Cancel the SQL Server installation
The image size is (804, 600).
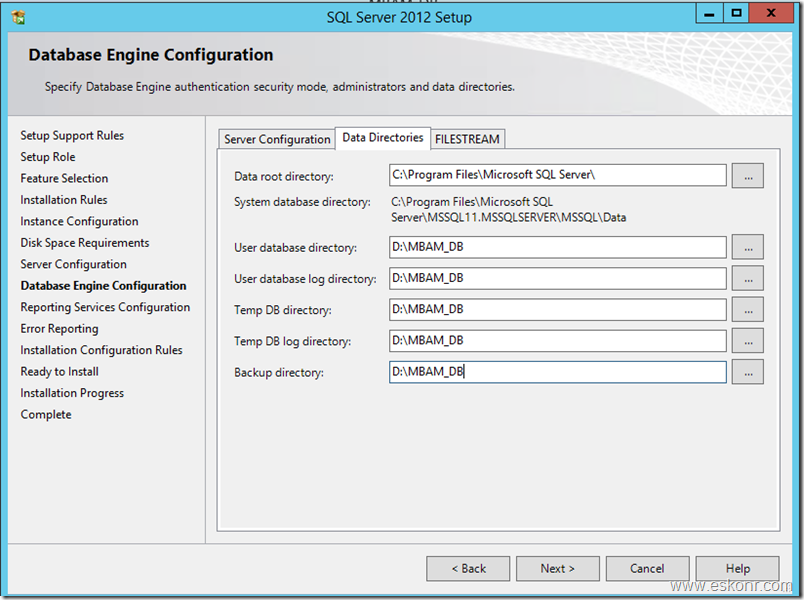[647, 568]
